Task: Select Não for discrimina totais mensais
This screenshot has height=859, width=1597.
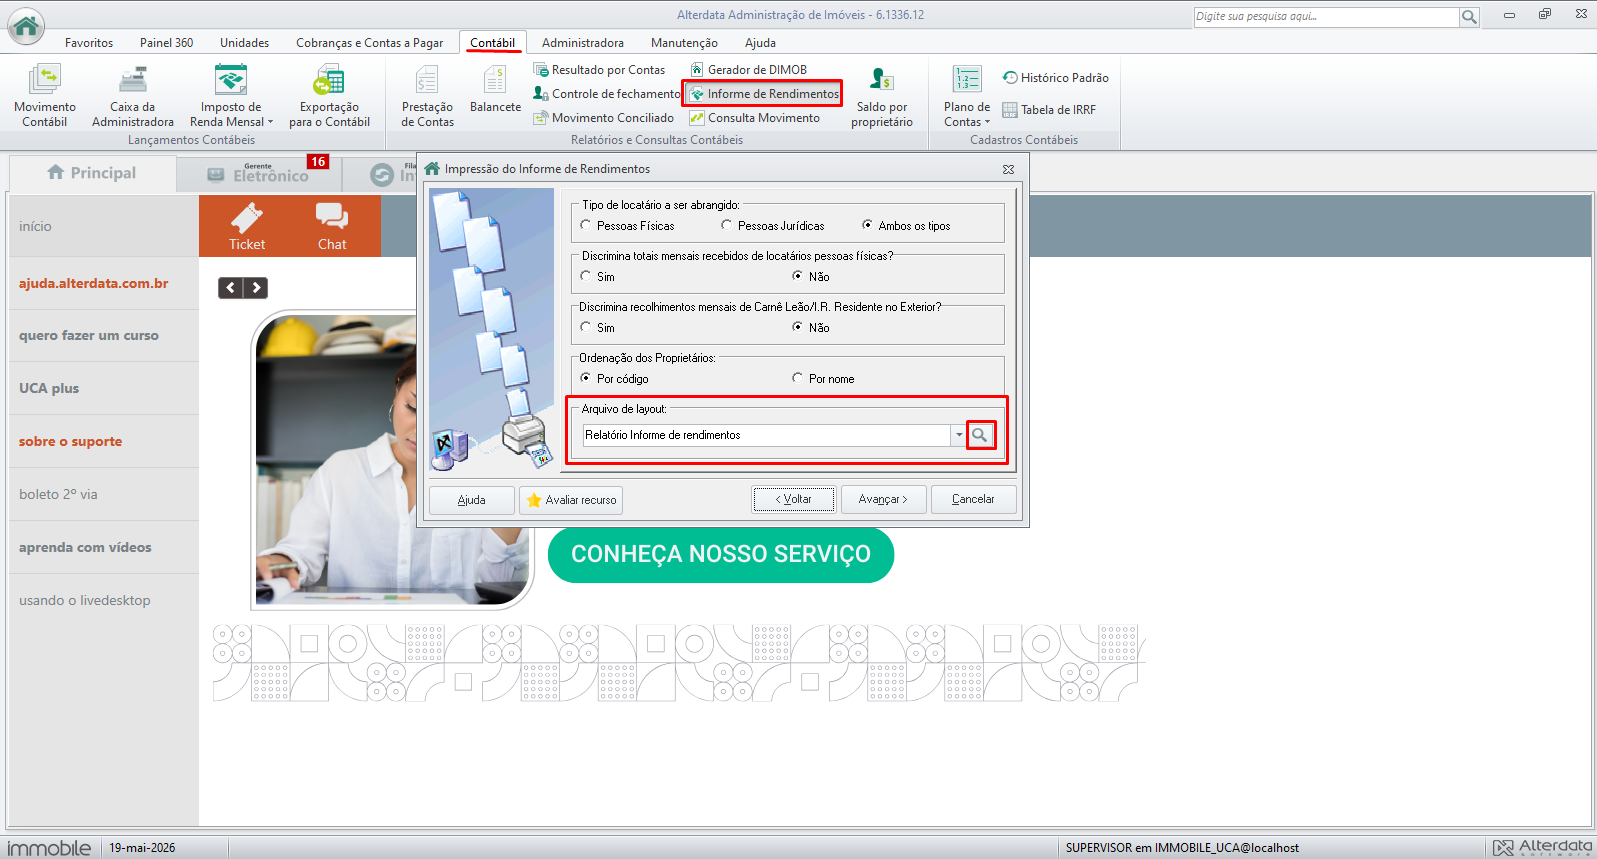Action: coord(797,276)
